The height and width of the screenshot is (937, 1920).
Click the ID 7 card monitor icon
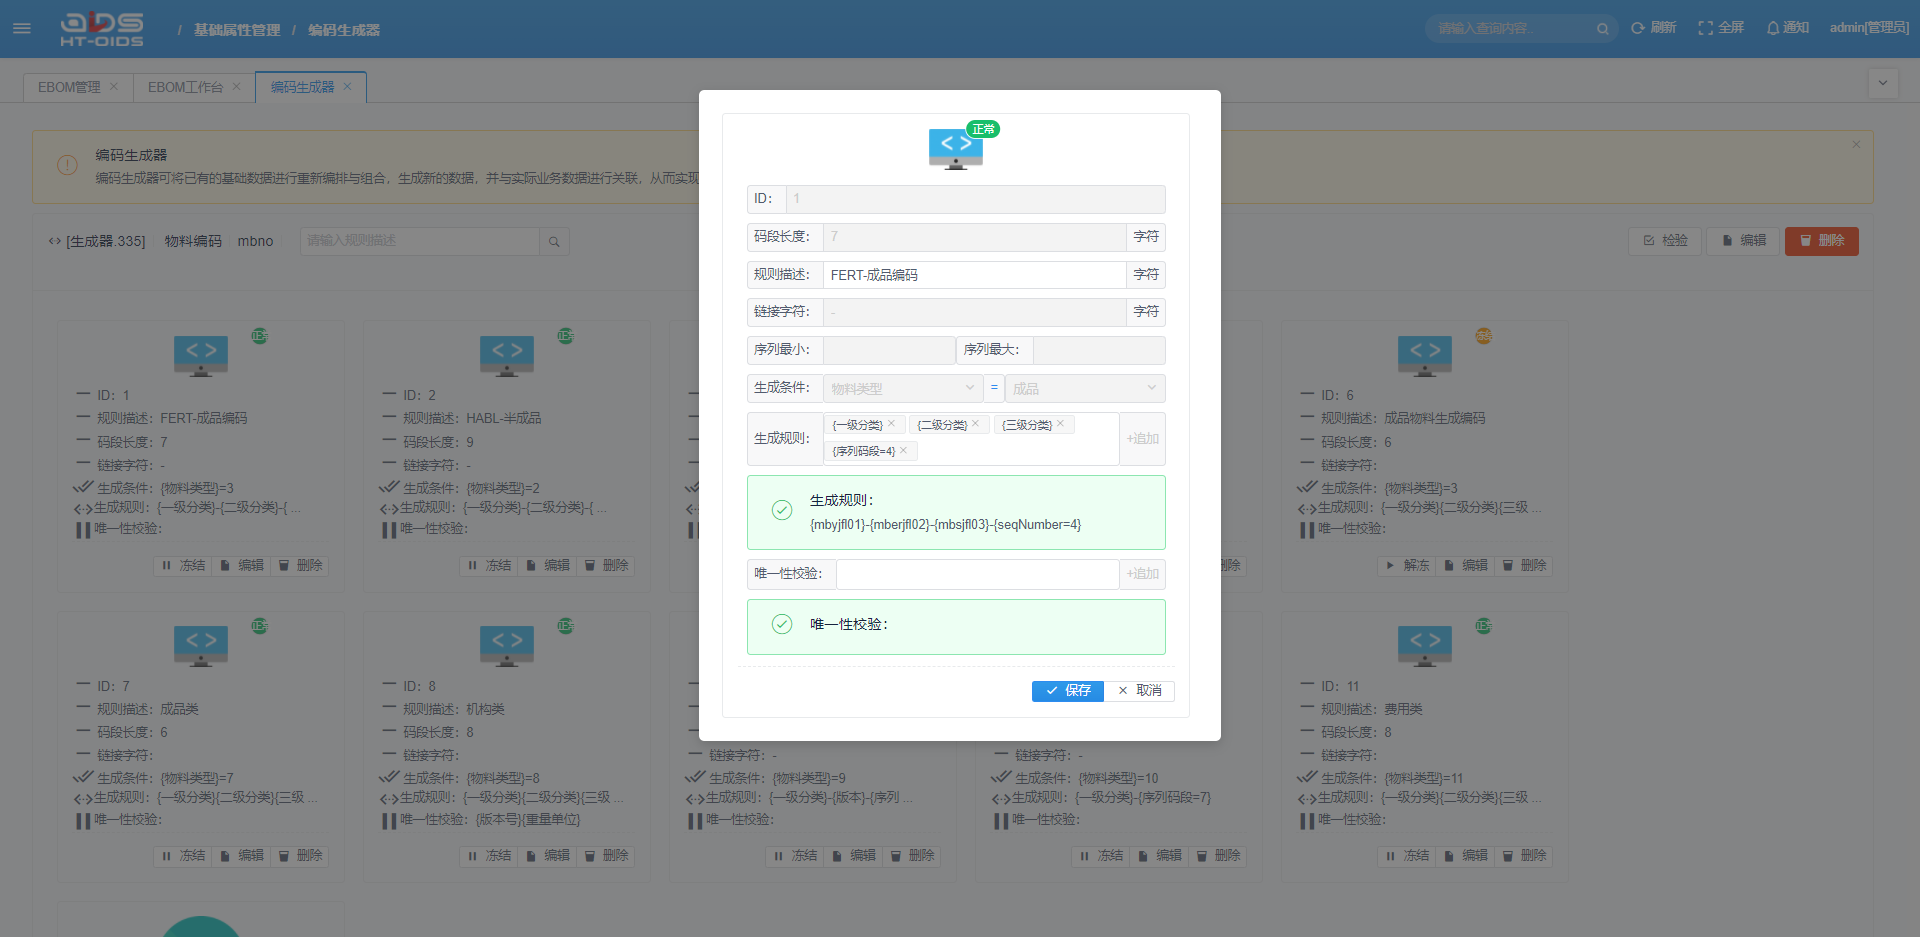pyautogui.click(x=201, y=646)
